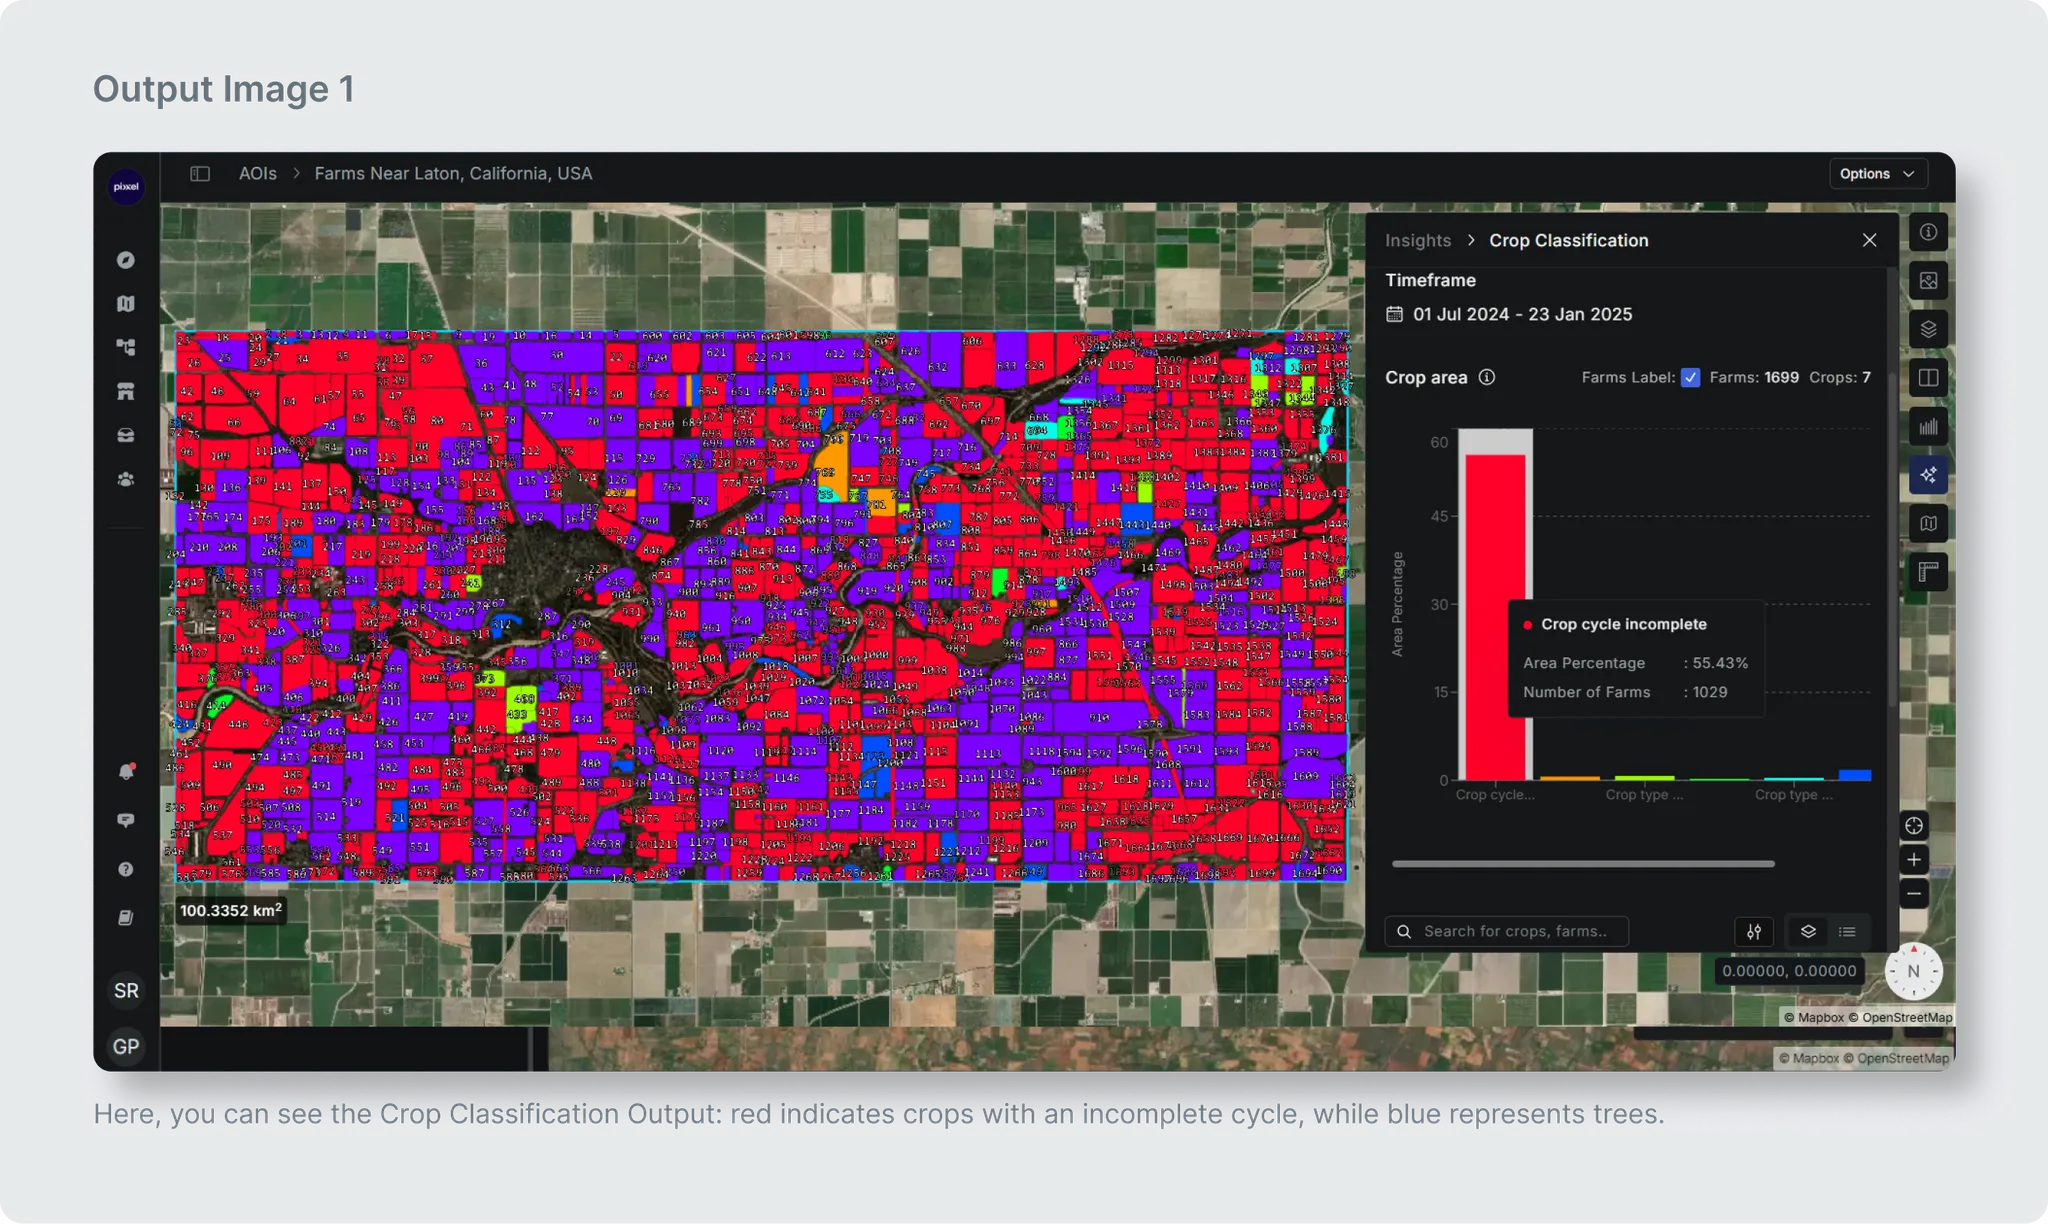Open the timeframe date range picker
Viewport: 2048px width, 1224px height.
(x=1521, y=315)
